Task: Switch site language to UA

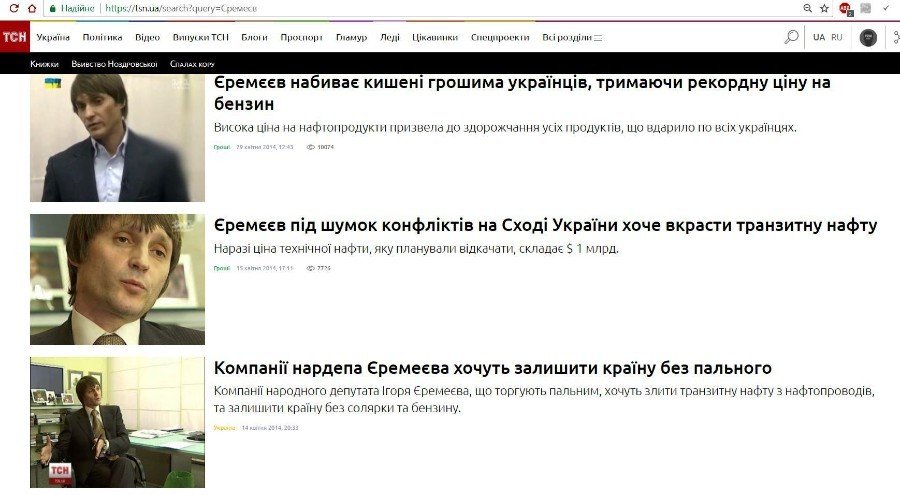Action: tap(819, 37)
